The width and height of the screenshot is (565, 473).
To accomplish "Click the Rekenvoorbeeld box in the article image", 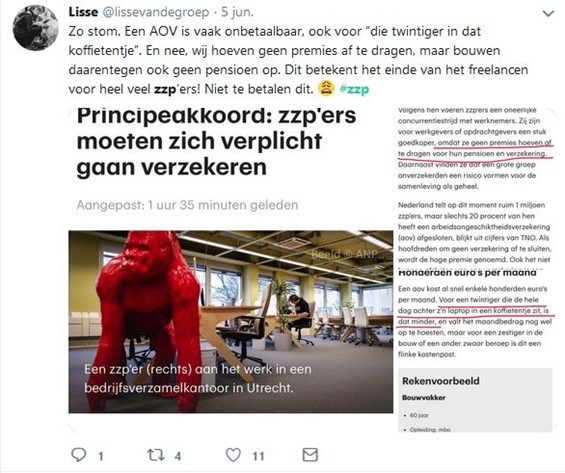I will 475,400.
